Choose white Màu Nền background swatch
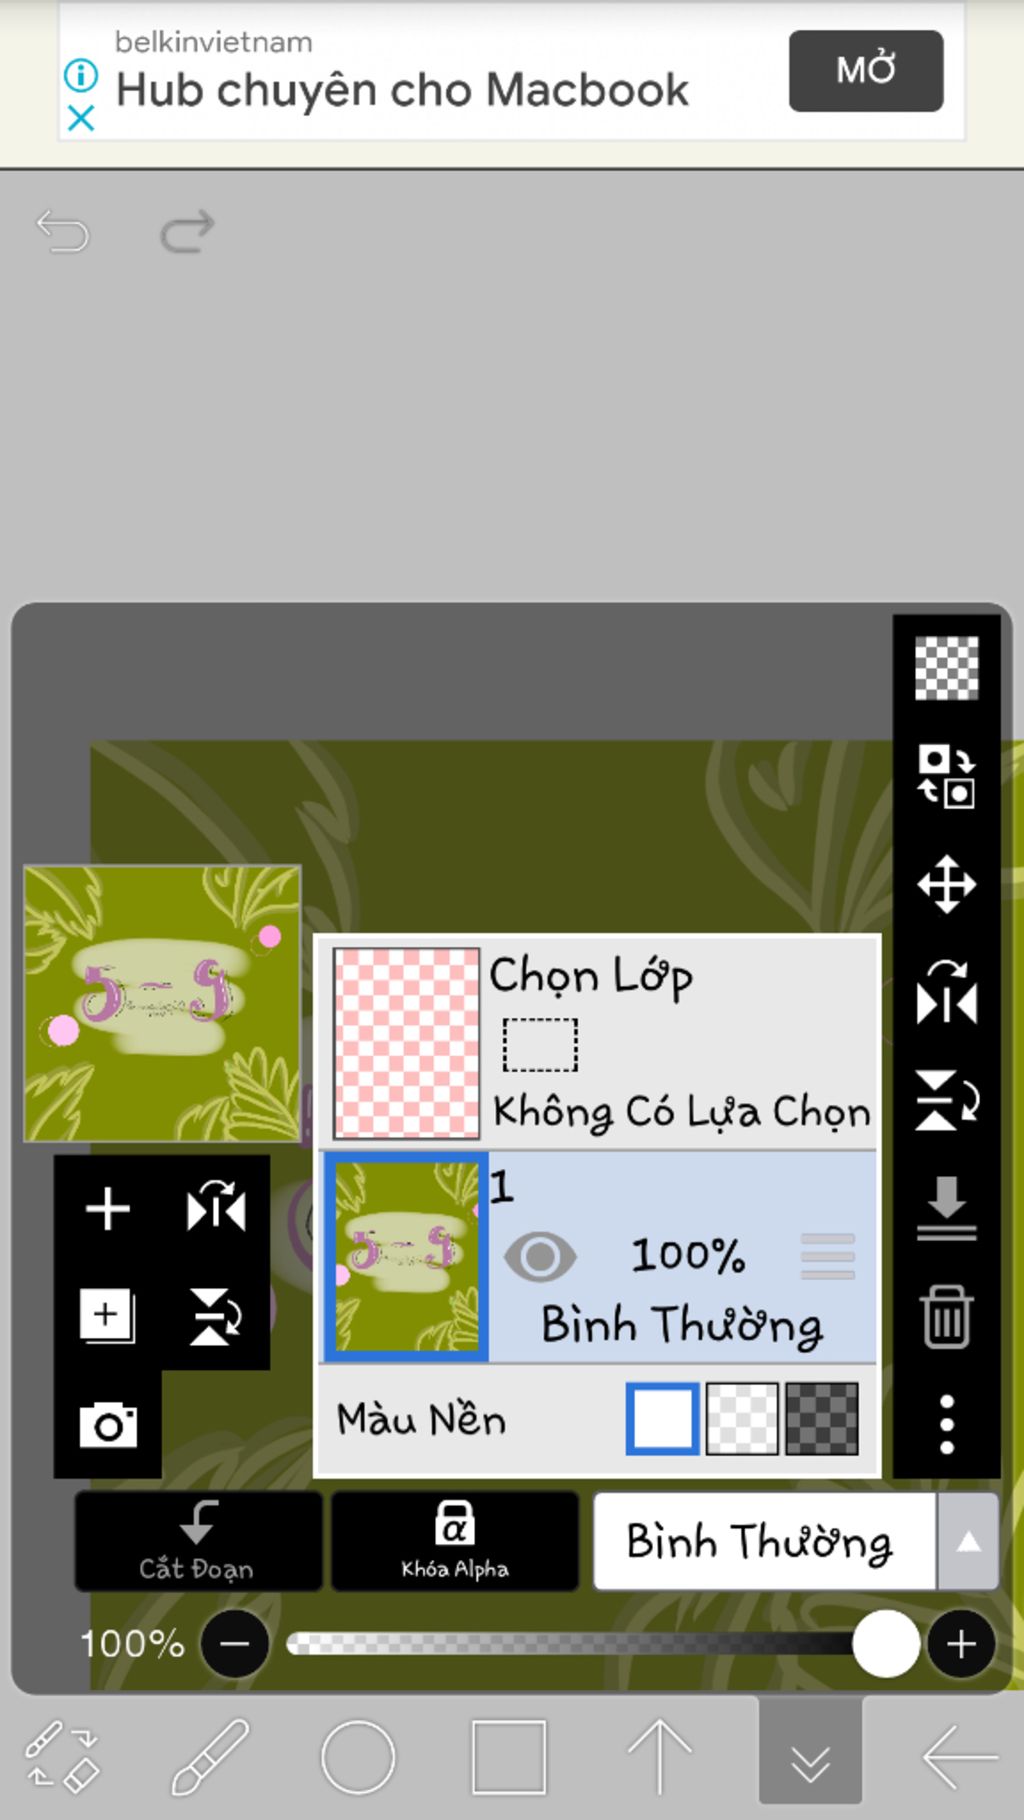This screenshot has height=1820, width=1024. (x=662, y=1418)
